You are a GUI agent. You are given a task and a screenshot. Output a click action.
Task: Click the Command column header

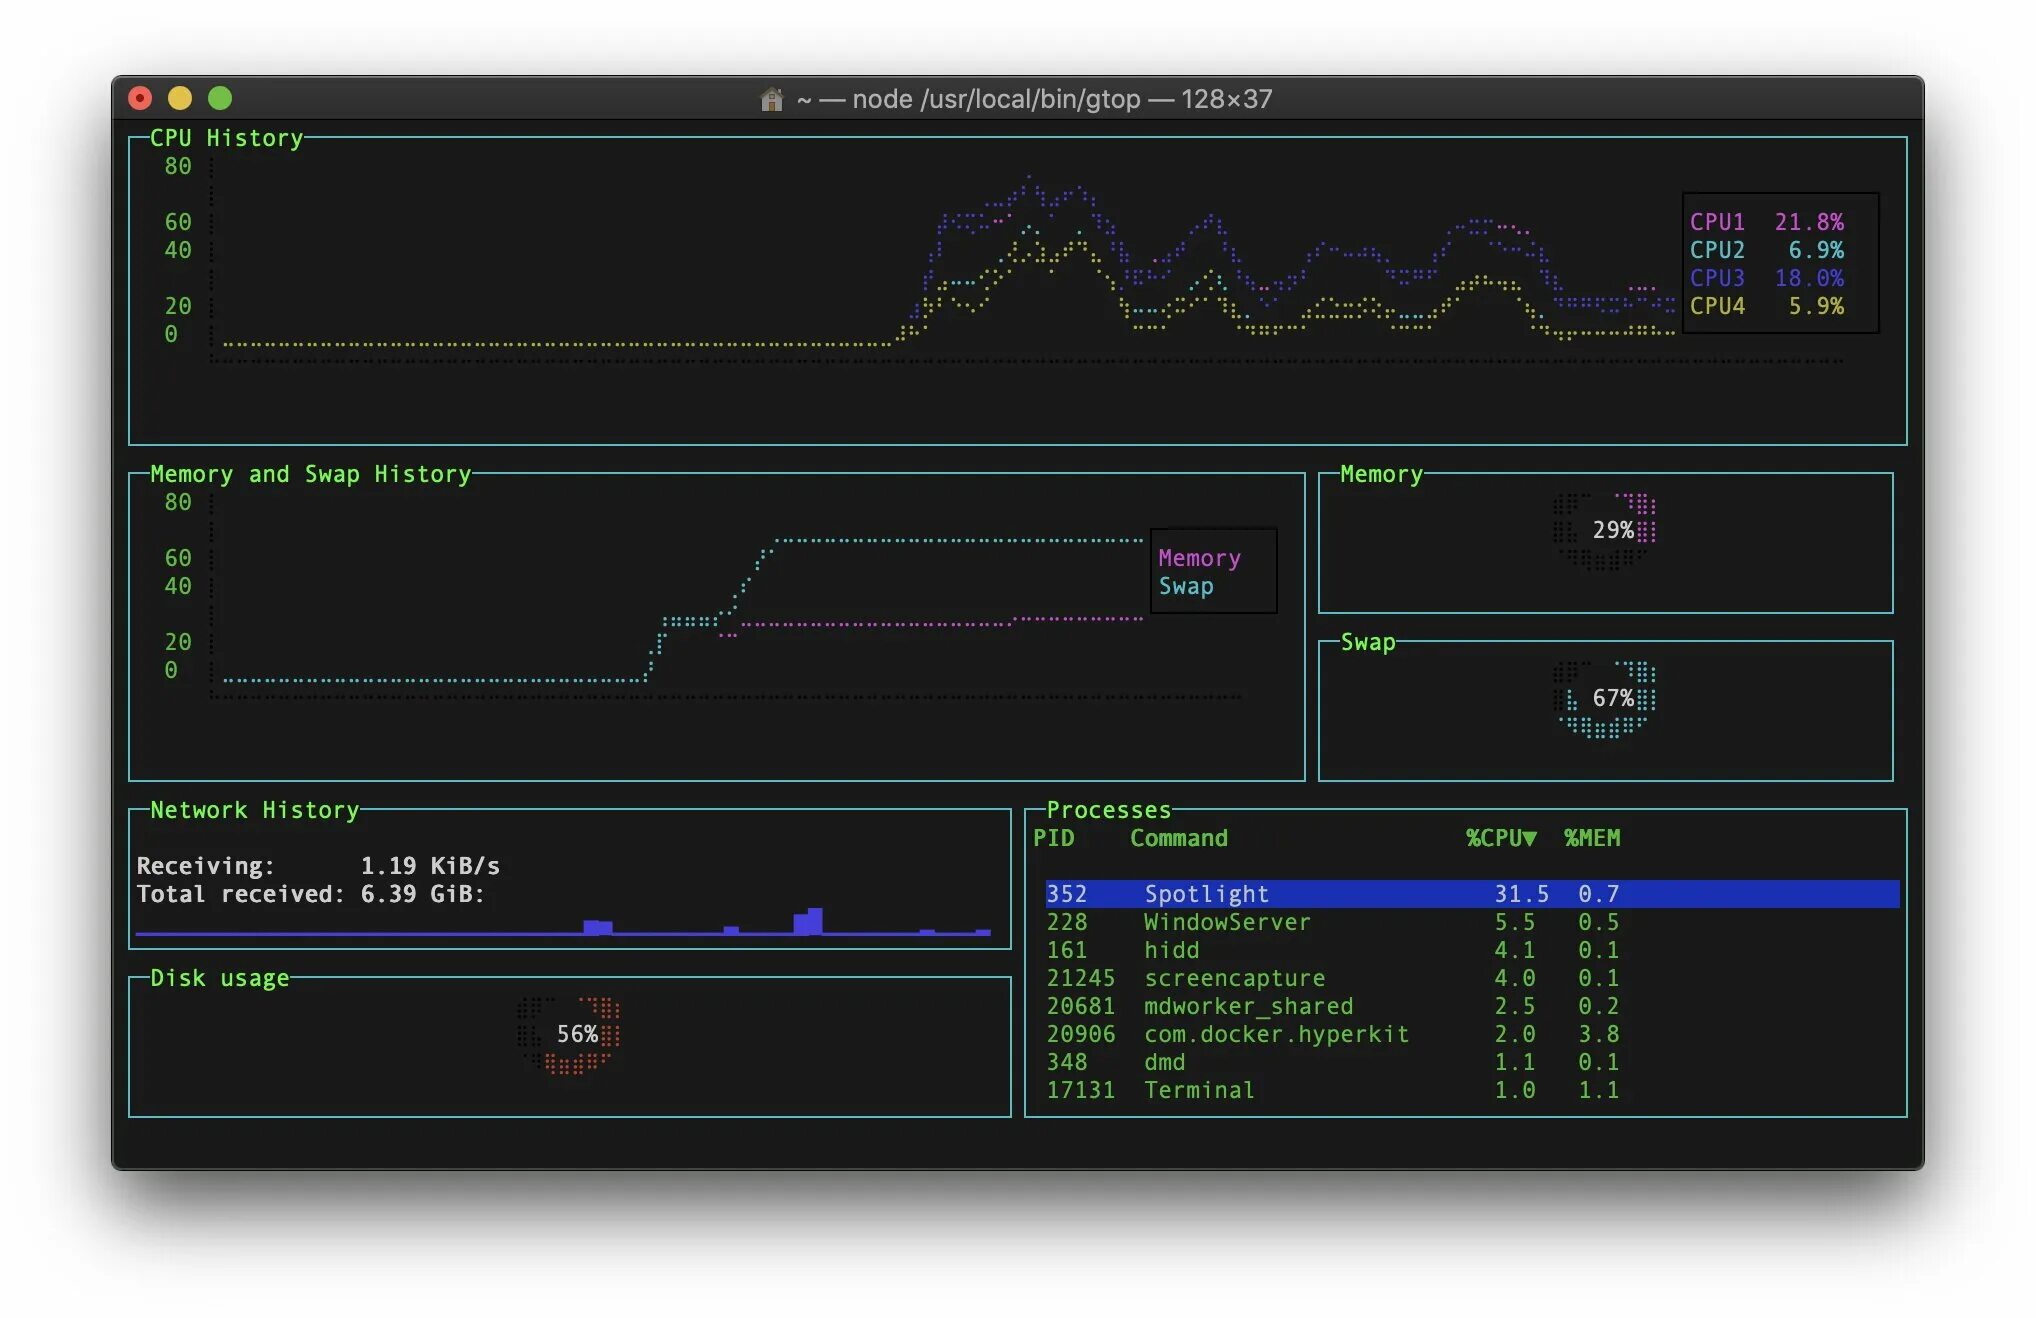tap(1178, 838)
